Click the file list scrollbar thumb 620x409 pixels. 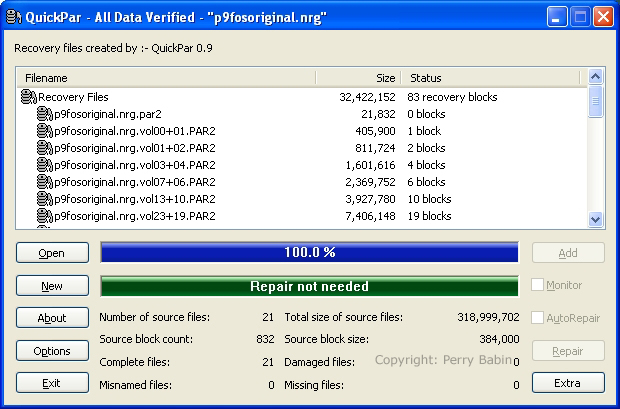tap(595, 101)
